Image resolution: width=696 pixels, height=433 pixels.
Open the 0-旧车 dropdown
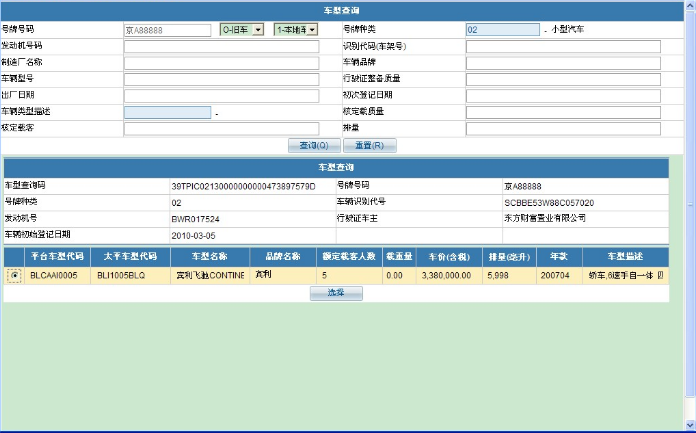[241, 30]
